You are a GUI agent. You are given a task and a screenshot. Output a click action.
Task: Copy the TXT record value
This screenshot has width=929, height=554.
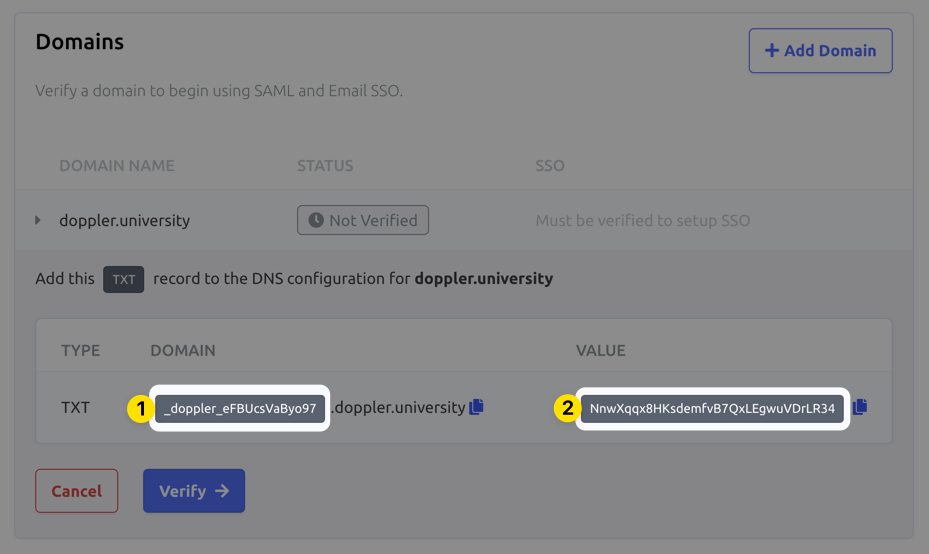tap(860, 407)
